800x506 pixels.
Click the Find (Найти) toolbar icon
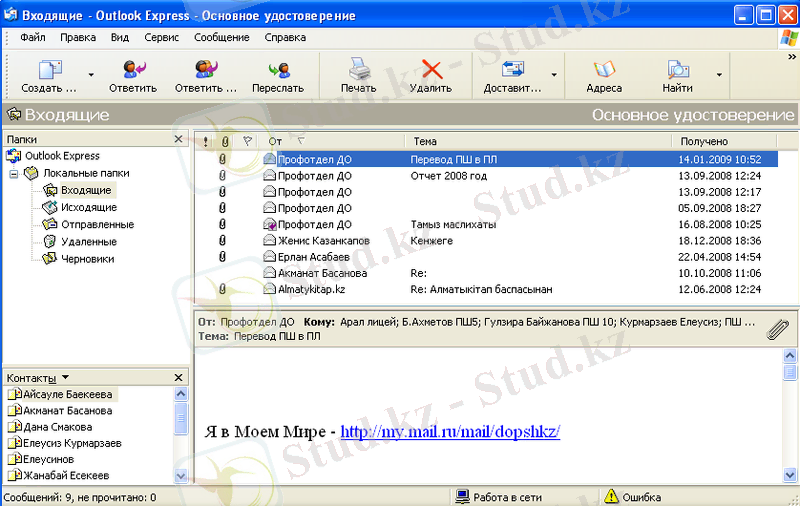point(677,70)
